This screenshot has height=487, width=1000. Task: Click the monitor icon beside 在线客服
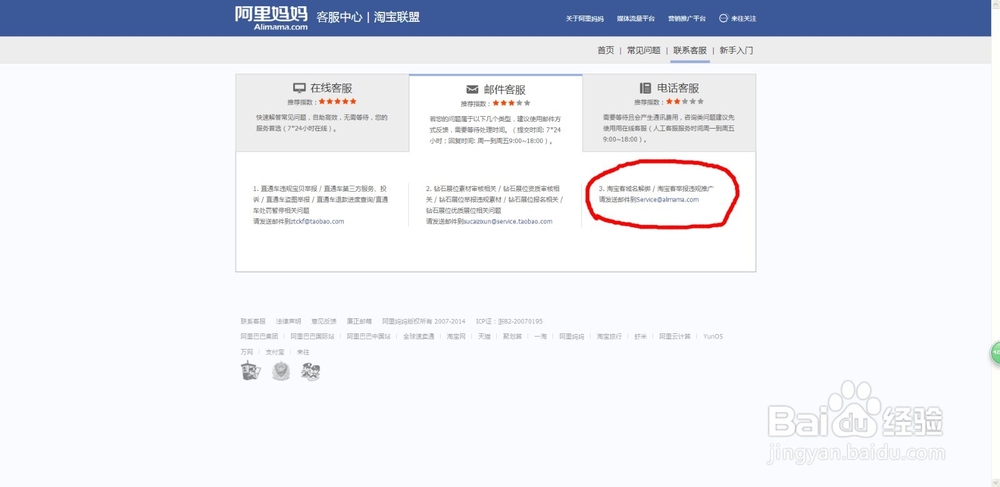[299, 89]
